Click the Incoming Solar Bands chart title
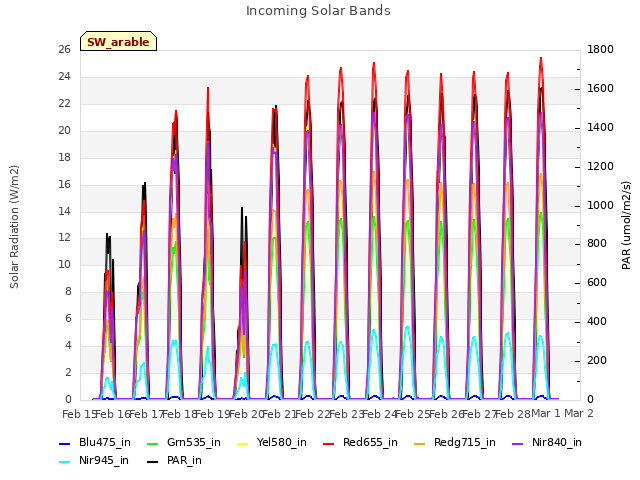640x480 pixels. click(x=318, y=11)
